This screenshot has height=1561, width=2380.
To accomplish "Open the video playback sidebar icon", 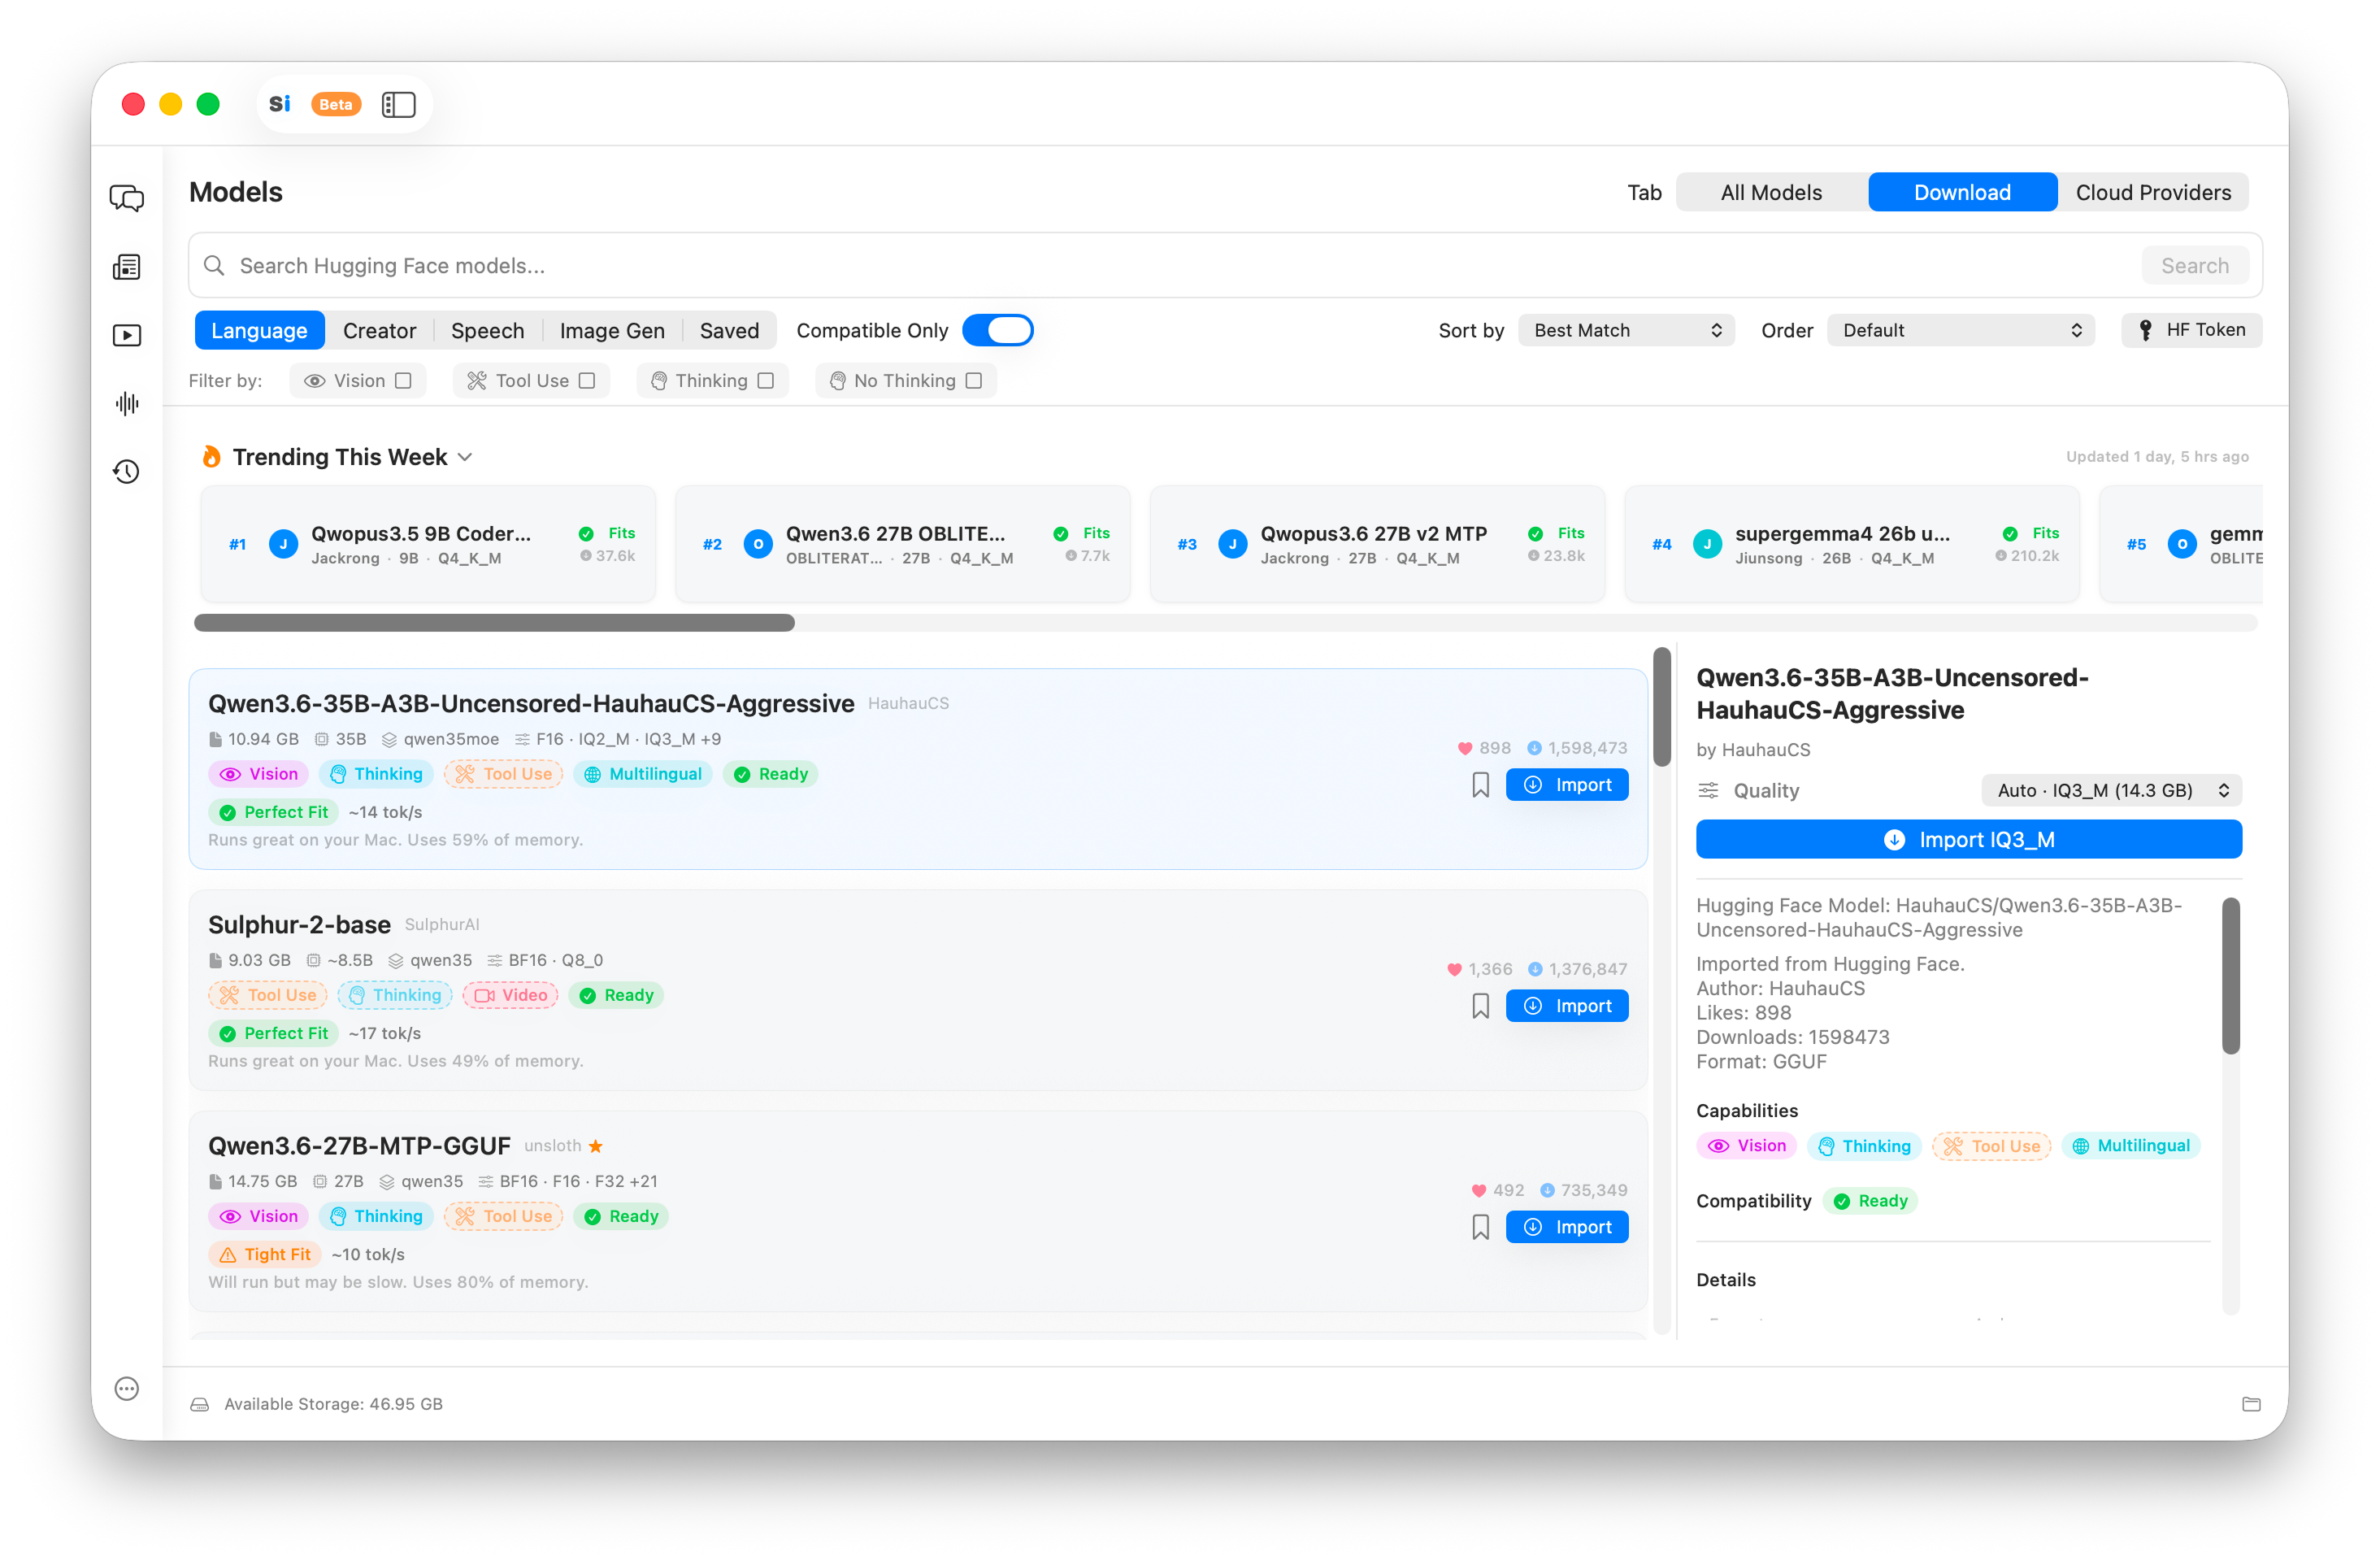I will [x=127, y=335].
